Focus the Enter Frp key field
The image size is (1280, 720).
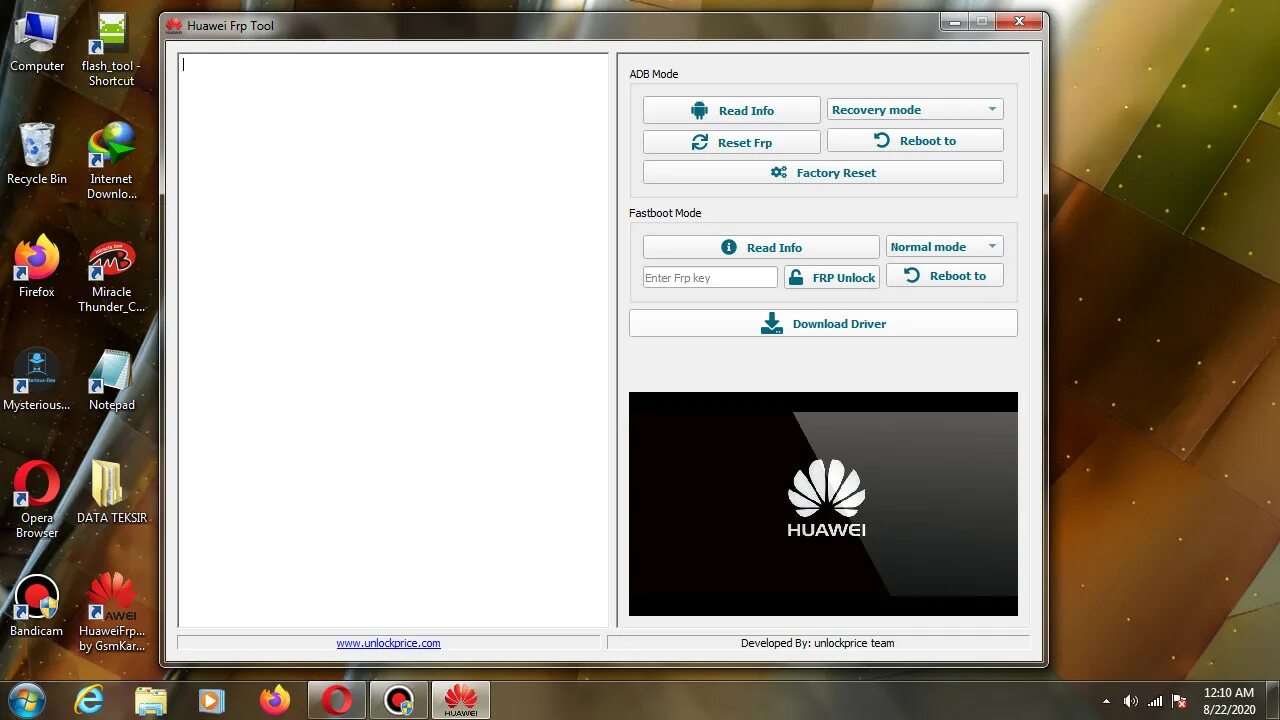click(x=710, y=277)
